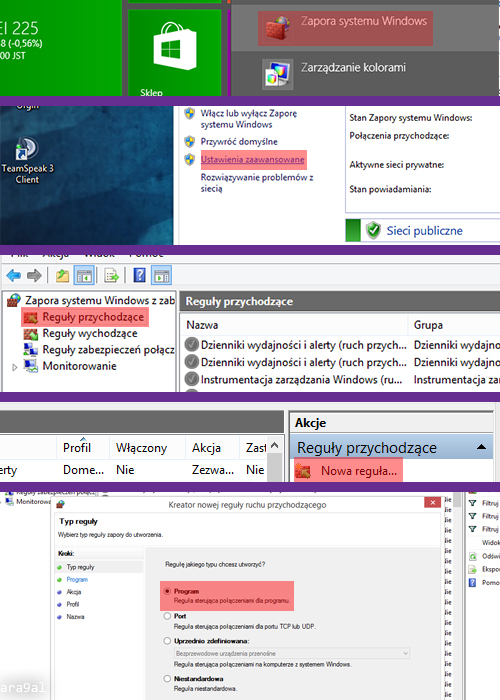This screenshot has height=700, width=500.
Task: Select the Niestandardowa radio button
Action: [167, 679]
